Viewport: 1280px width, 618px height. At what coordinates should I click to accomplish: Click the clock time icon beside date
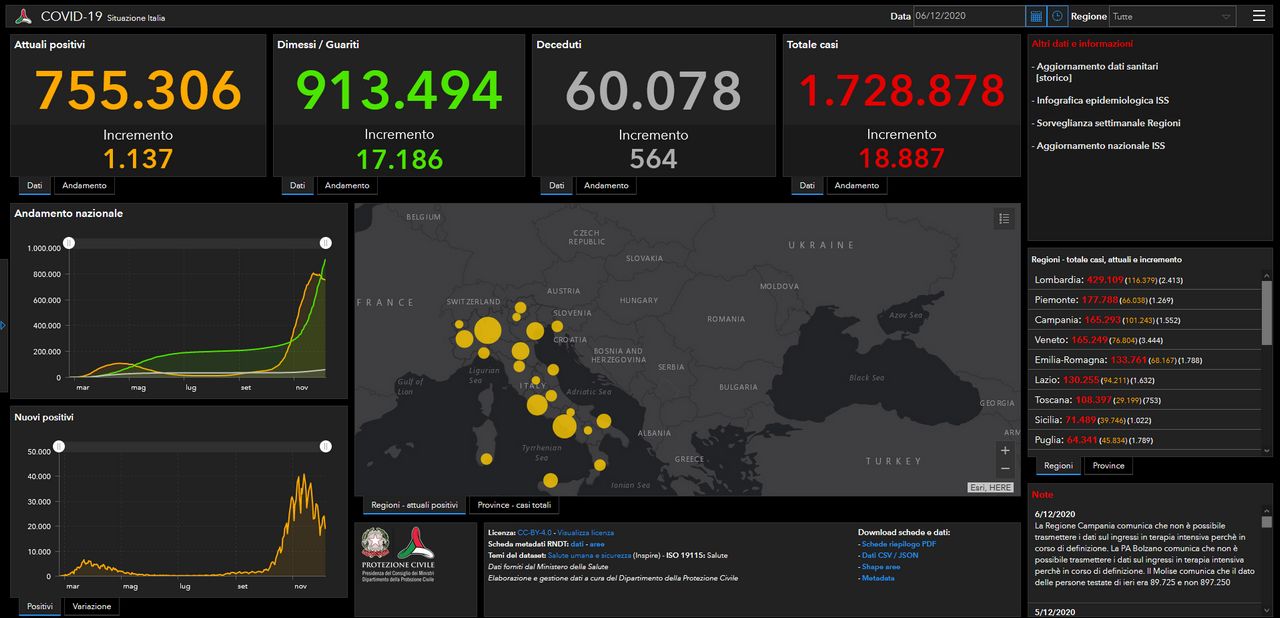click(x=1058, y=16)
